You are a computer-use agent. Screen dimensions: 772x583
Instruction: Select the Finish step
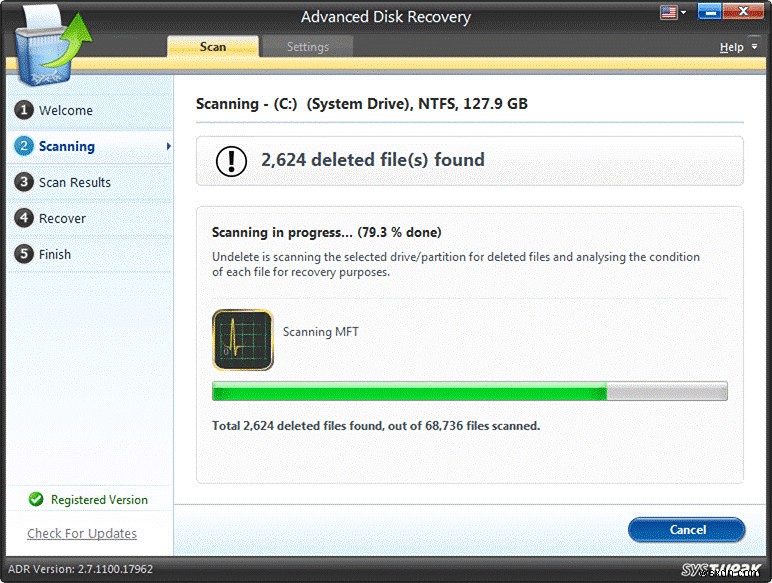[90, 254]
